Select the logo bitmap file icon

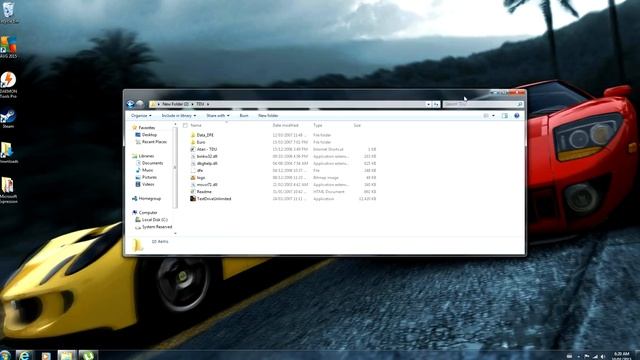coord(193,178)
